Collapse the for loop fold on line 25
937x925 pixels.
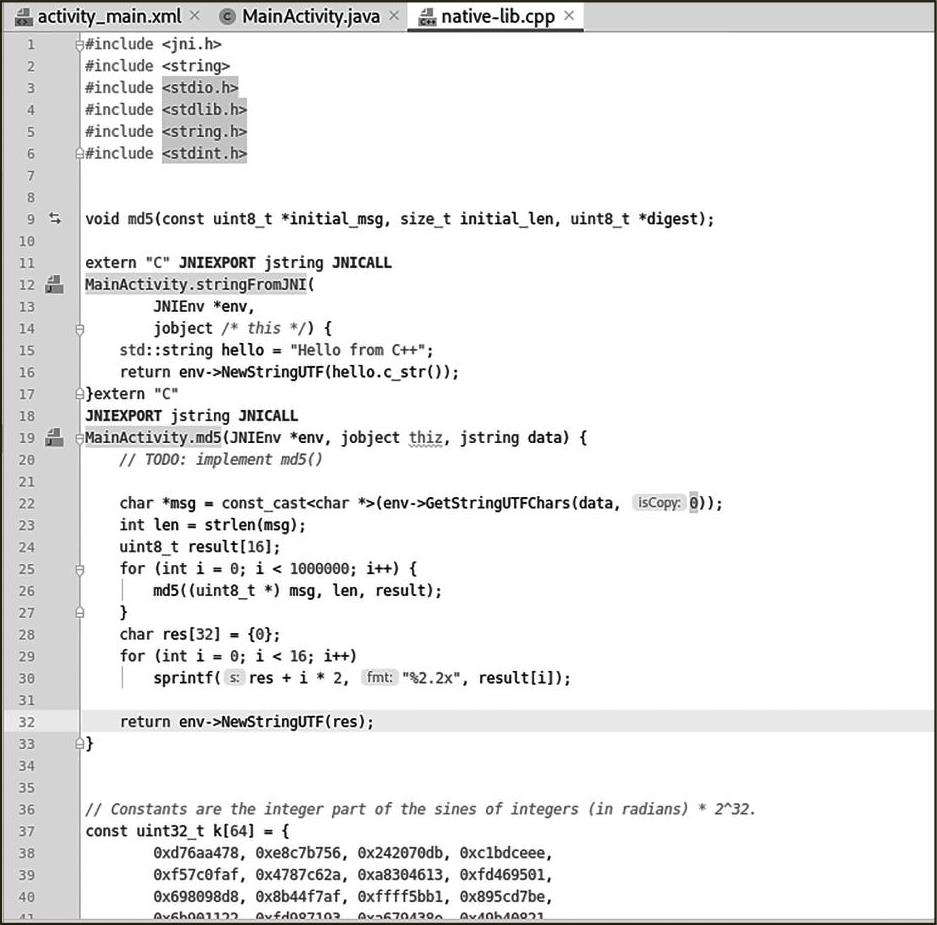tap(79, 569)
